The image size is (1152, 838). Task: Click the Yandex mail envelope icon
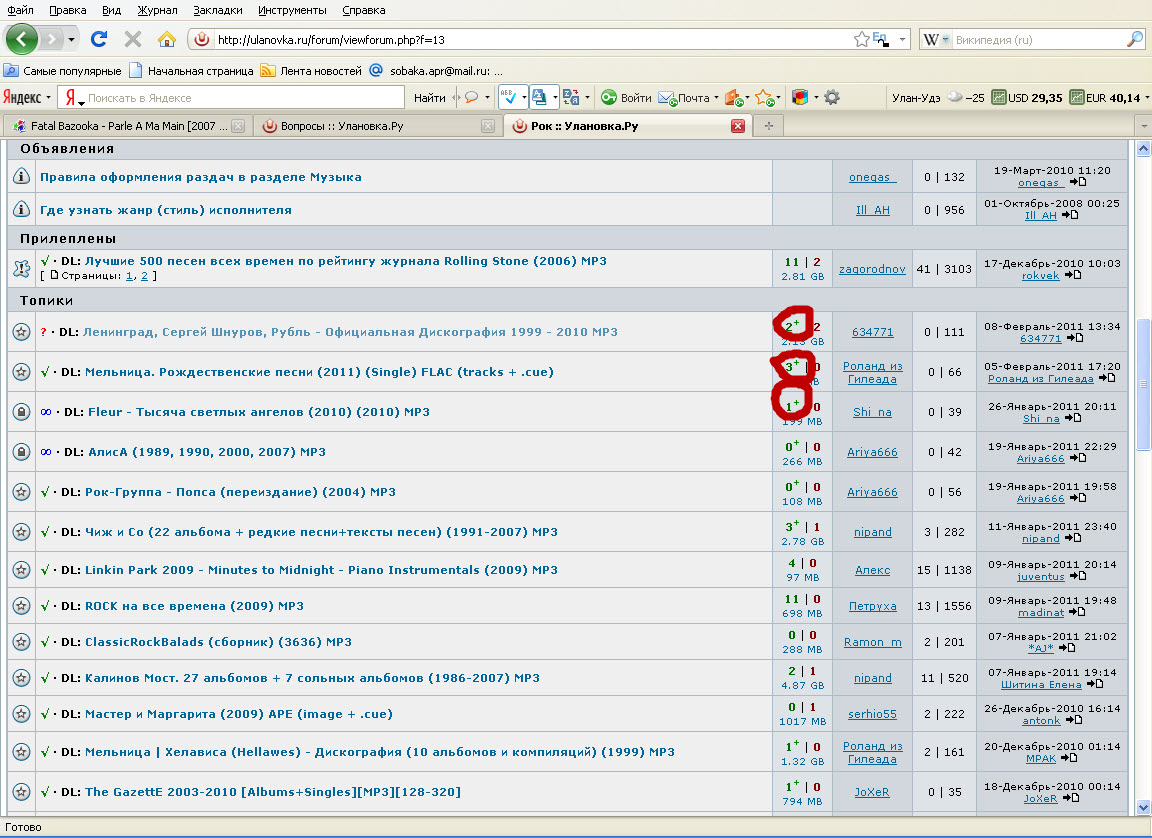click(667, 98)
